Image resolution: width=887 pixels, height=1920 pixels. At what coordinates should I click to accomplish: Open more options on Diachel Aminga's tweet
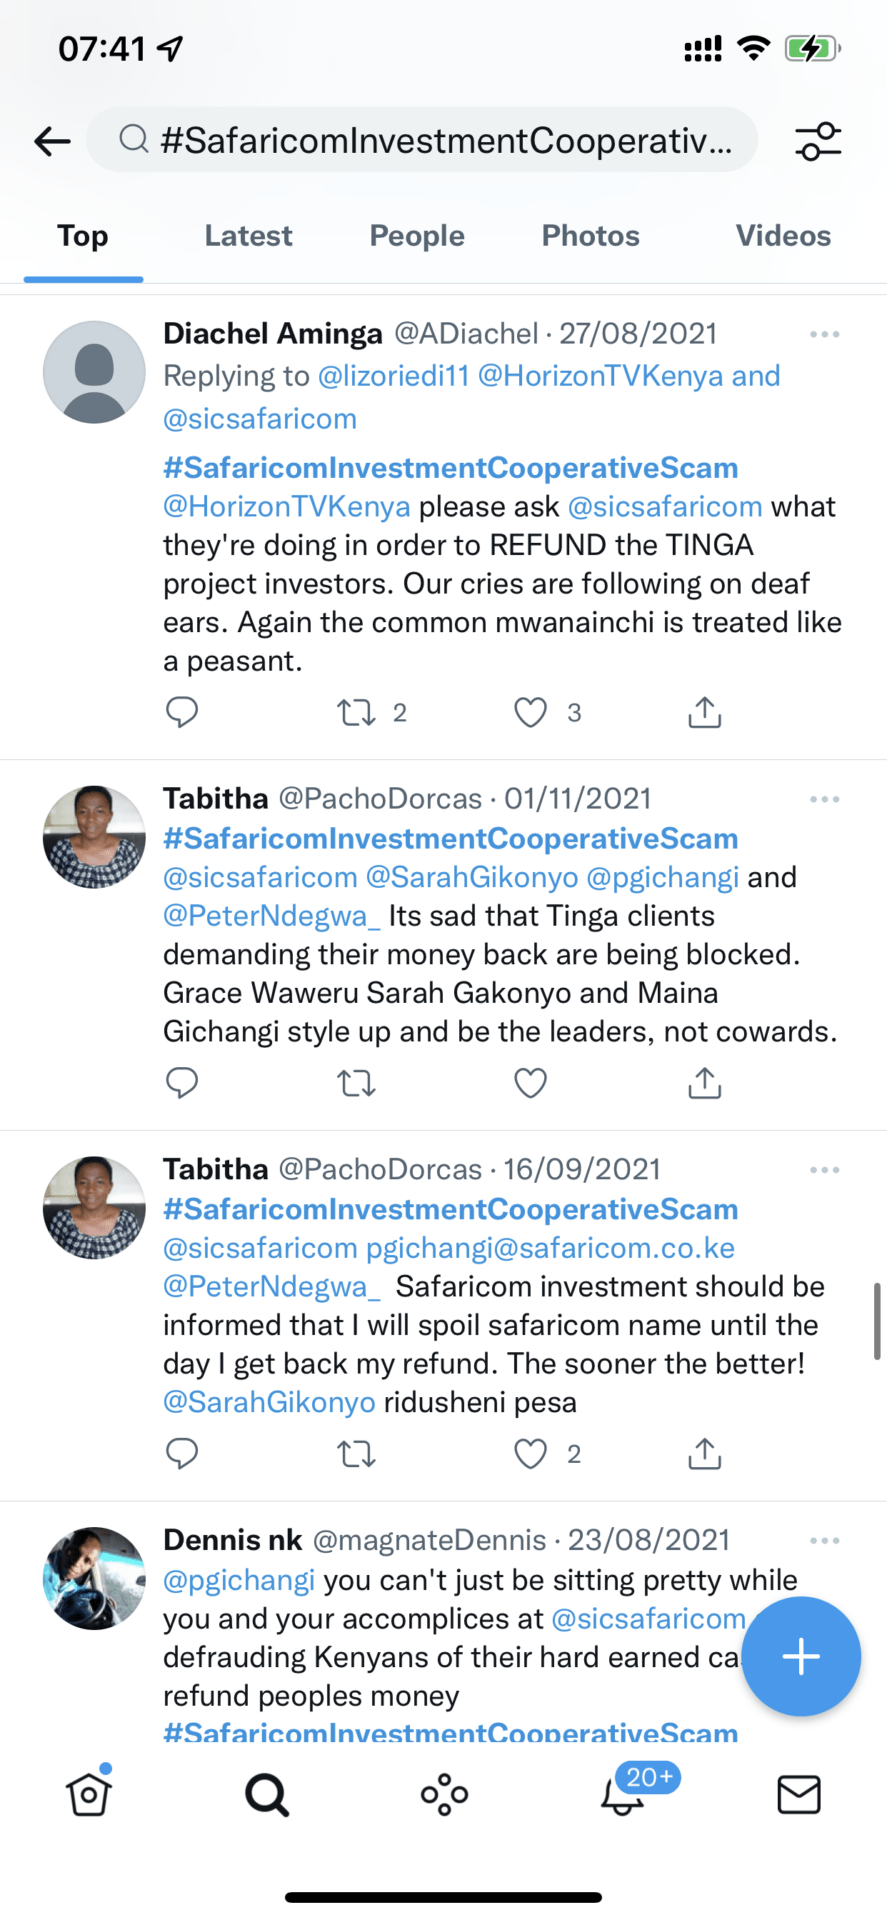pyautogui.click(x=824, y=334)
